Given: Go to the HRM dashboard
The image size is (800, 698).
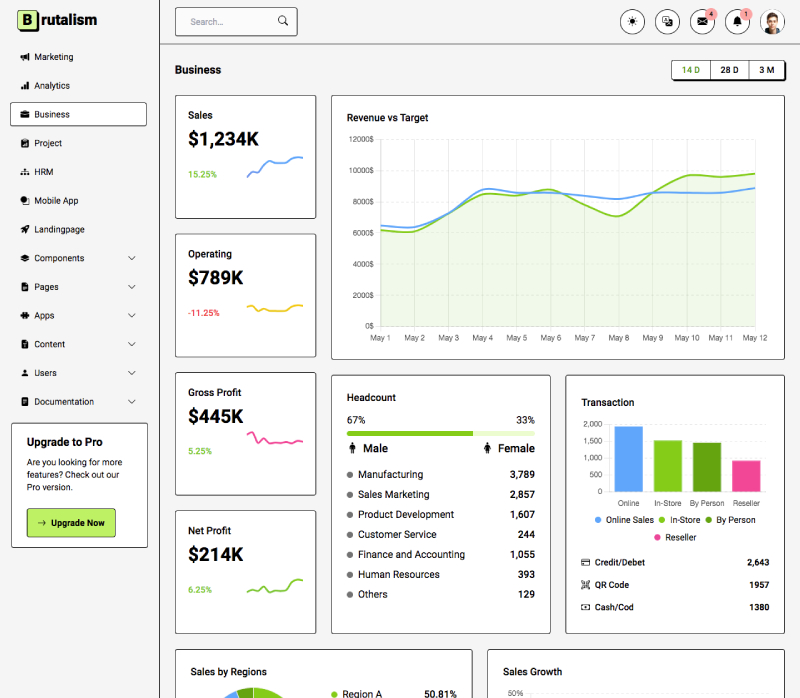Looking at the screenshot, I should point(43,172).
